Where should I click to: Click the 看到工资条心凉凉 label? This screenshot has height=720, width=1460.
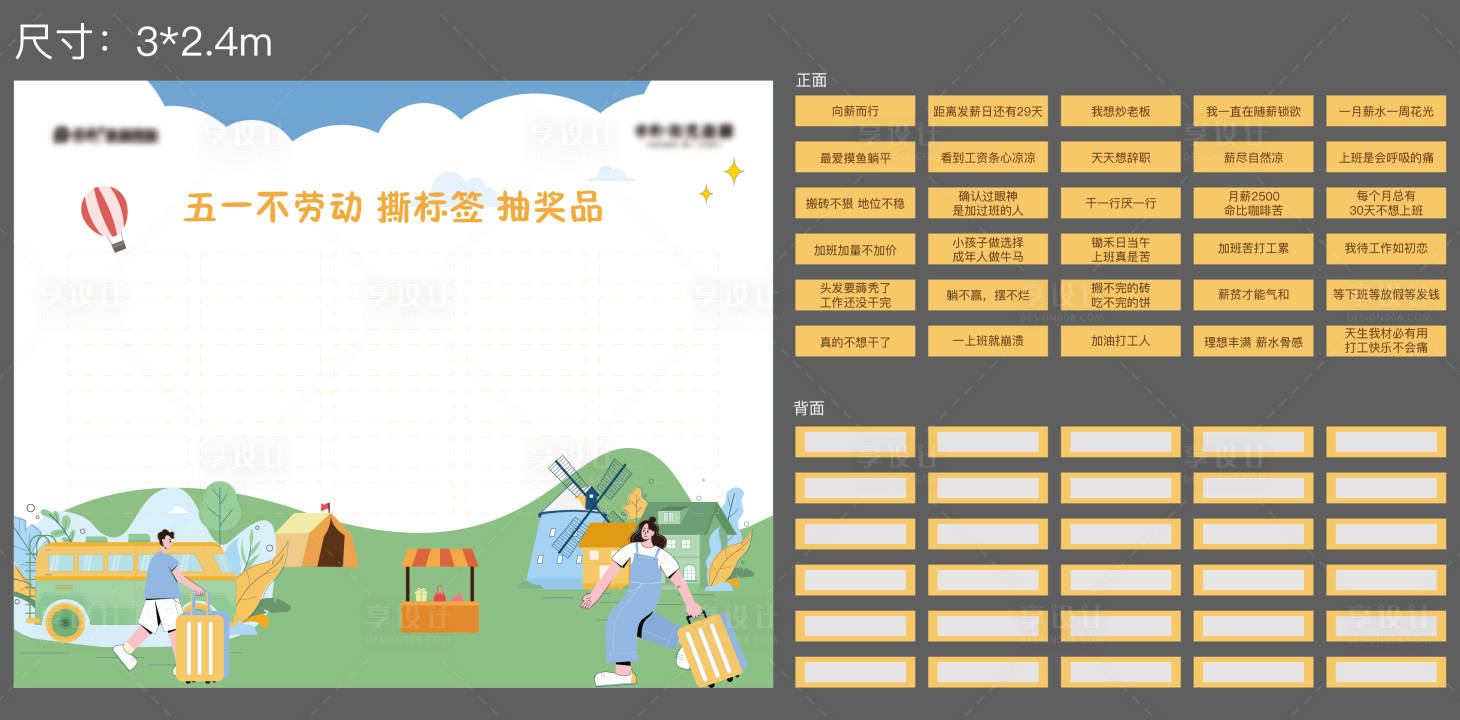tap(988, 157)
